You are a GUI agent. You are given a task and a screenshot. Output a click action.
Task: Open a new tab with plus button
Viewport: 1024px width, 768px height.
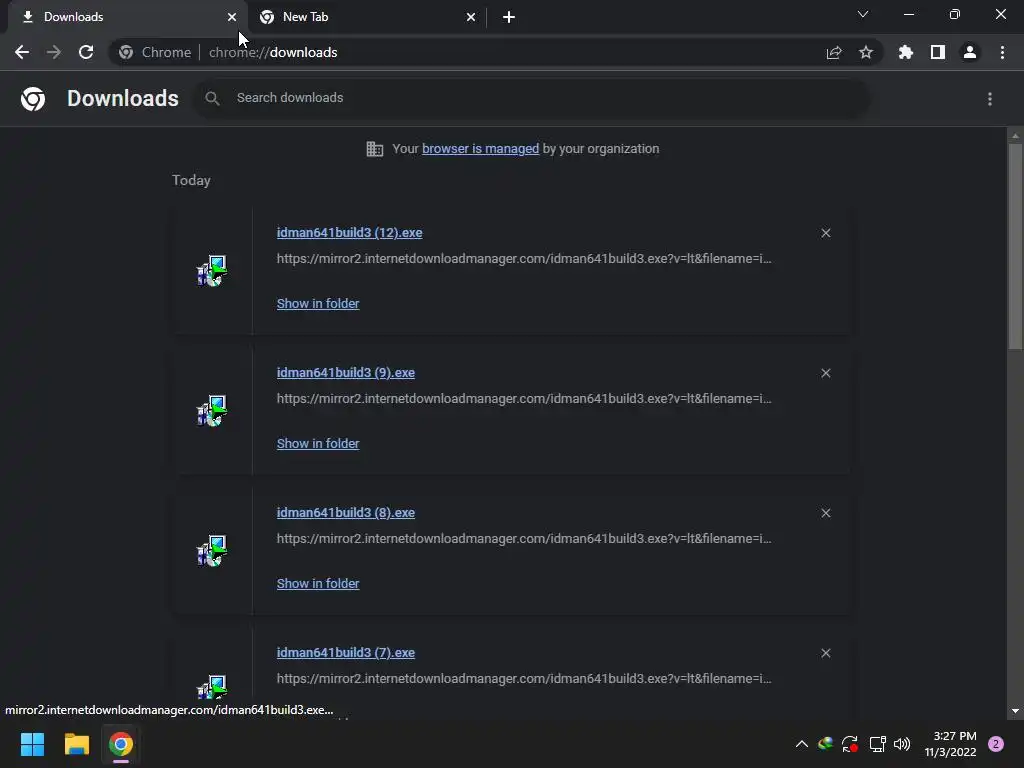click(x=509, y=17)
